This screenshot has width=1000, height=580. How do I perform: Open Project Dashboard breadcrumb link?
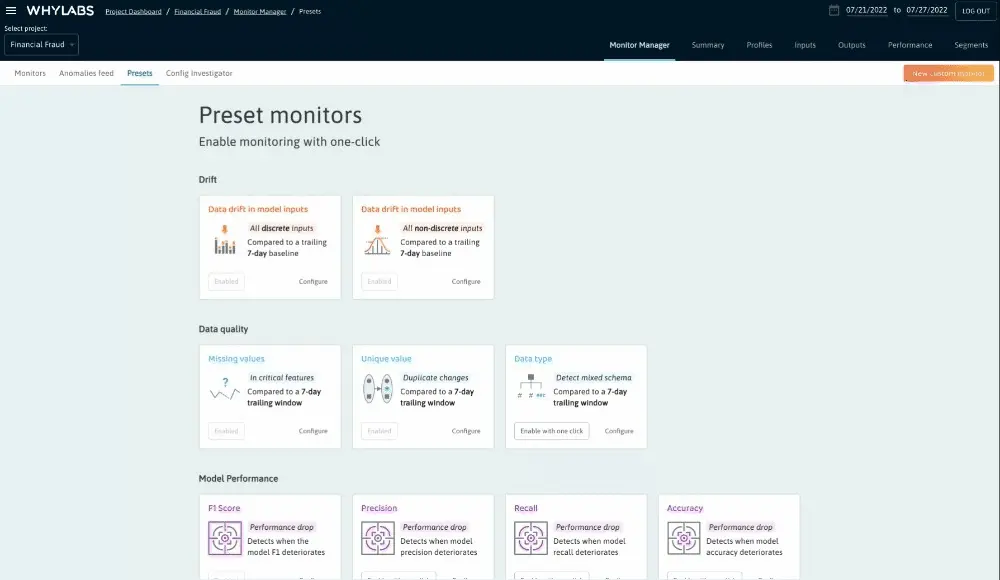pyautogui.click(x=133, y=11)
